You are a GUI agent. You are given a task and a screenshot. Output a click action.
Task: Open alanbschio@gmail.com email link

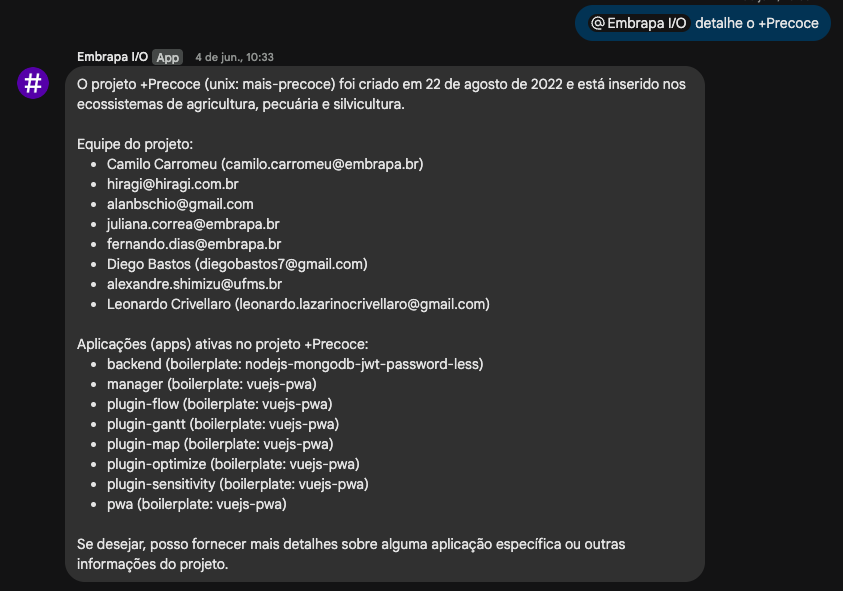click(180, 204)
